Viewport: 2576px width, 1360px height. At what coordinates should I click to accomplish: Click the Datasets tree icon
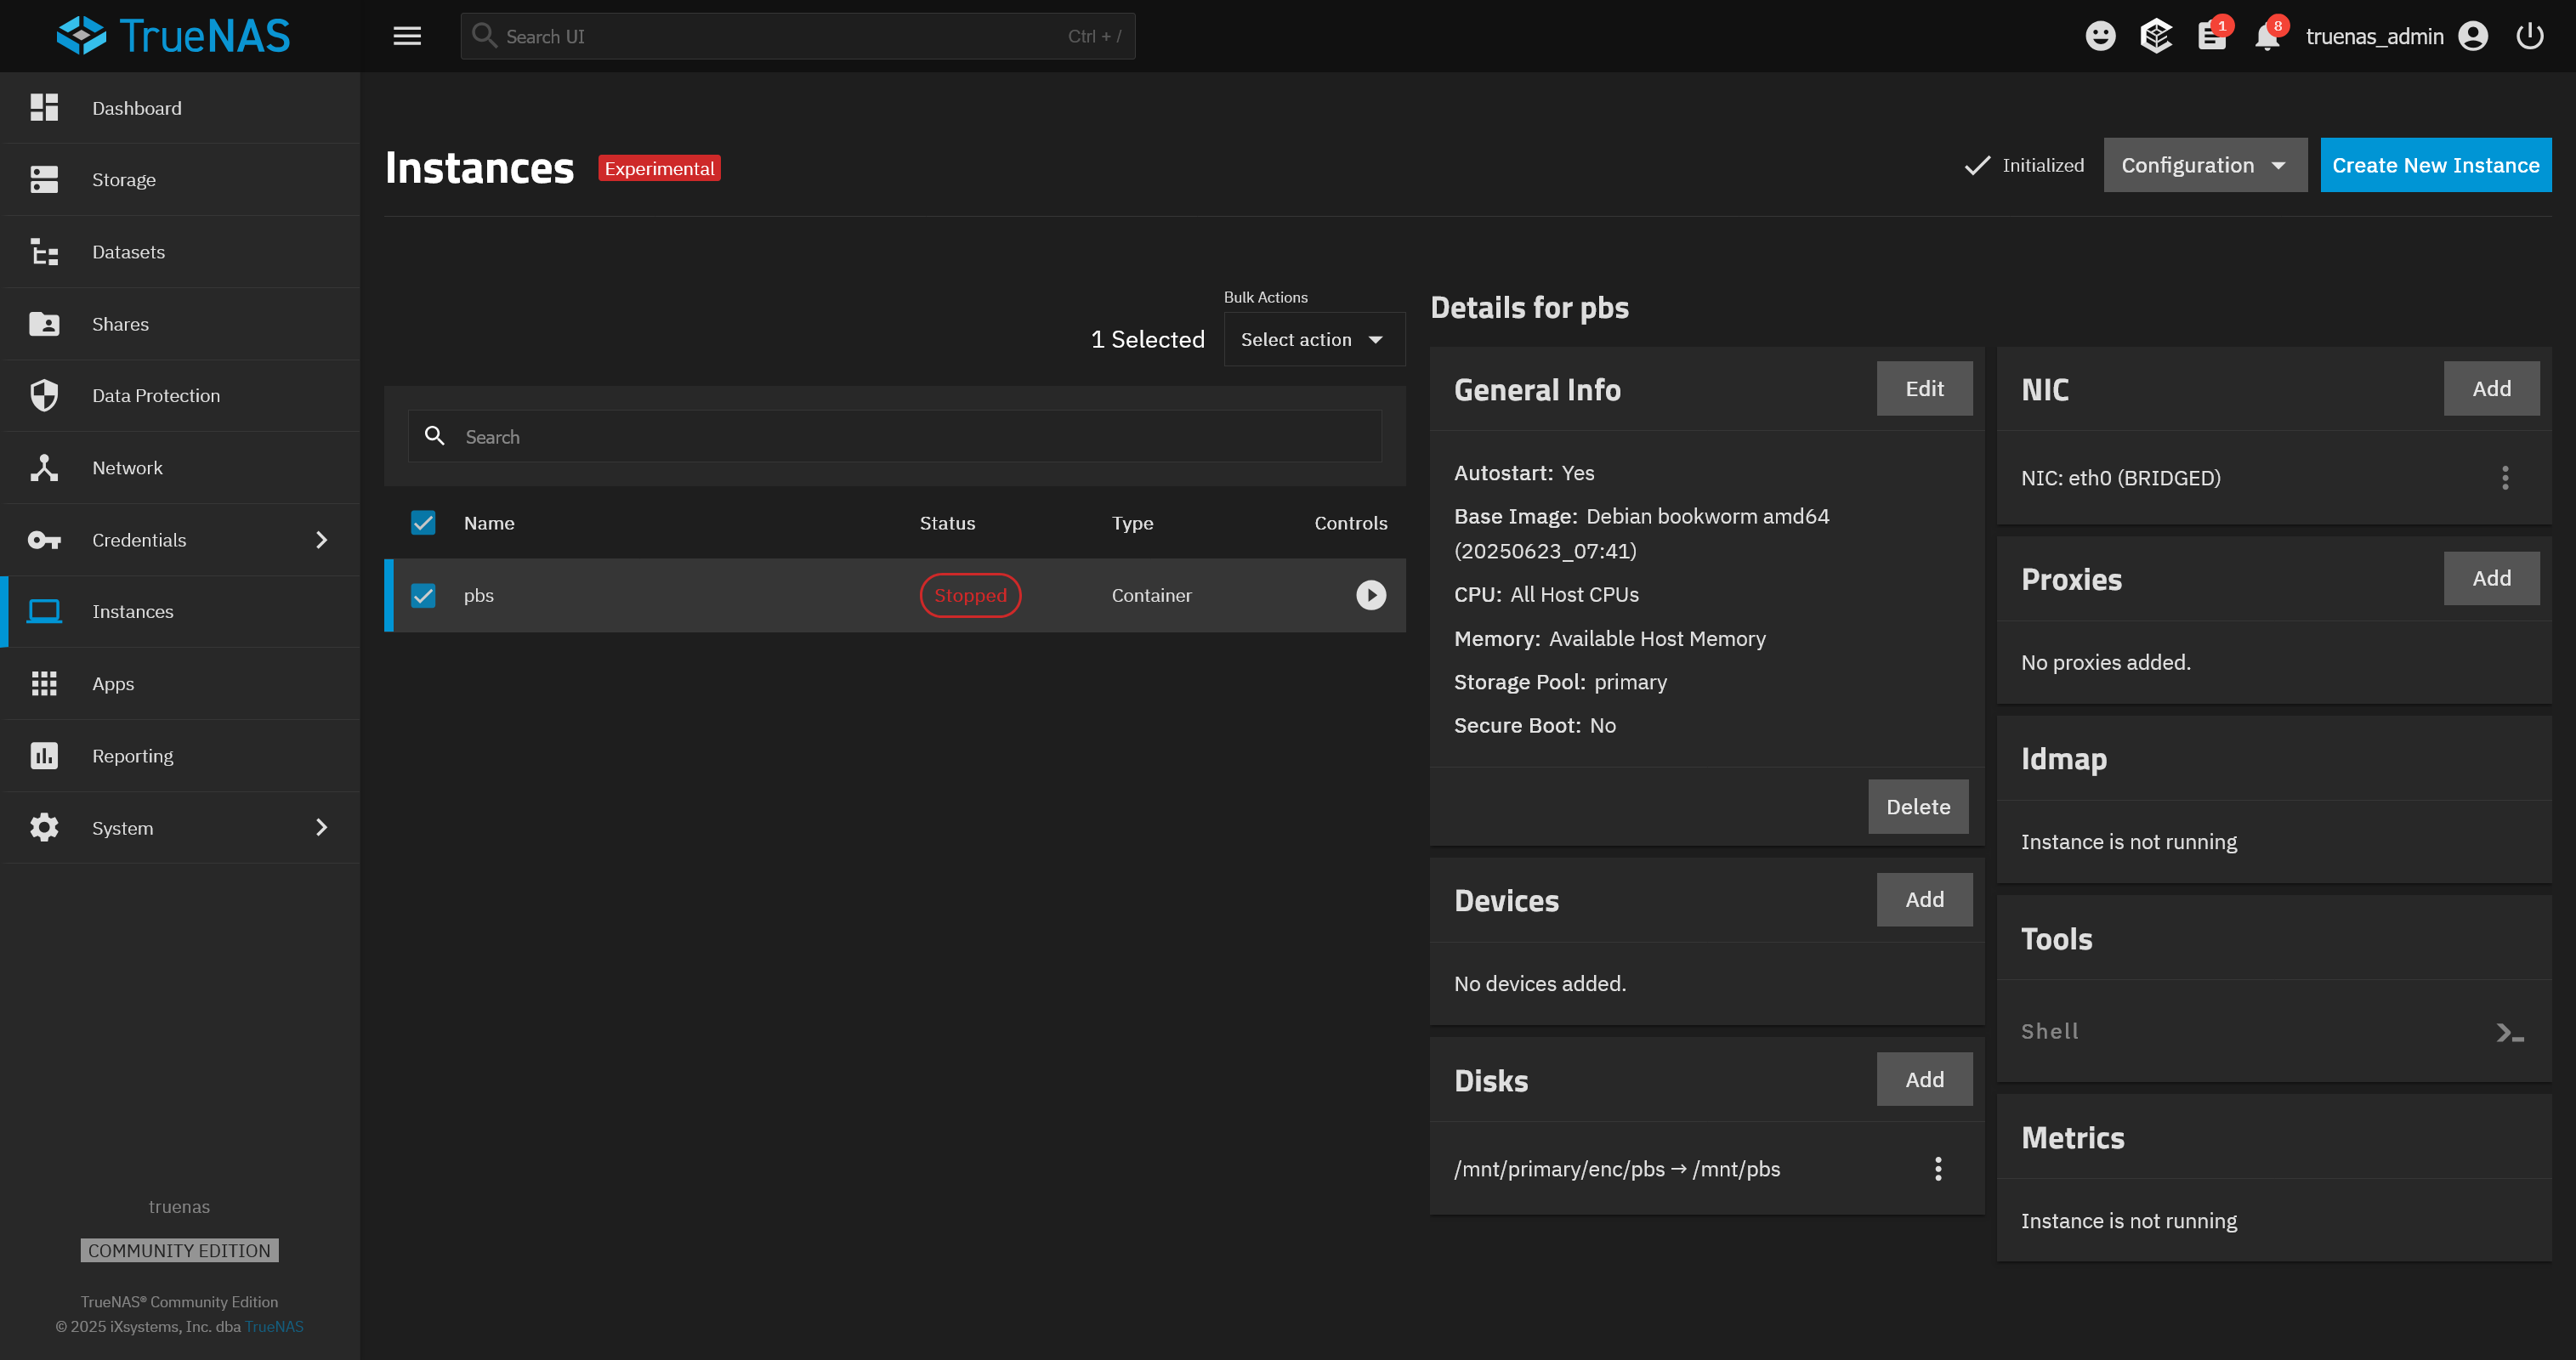(44, 252)
